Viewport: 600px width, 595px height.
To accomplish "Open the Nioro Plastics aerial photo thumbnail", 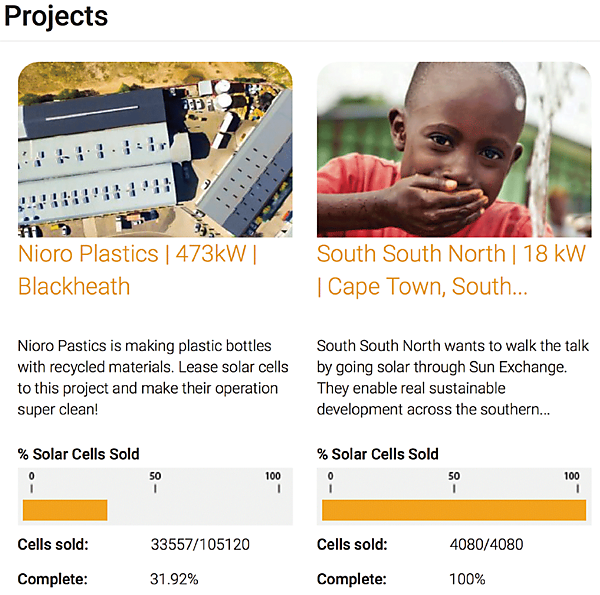I will pos(155,149).
